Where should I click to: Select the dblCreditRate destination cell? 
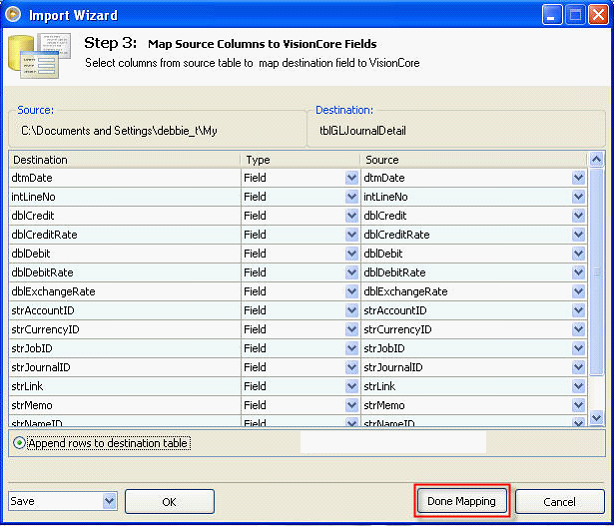pos(125,235)
